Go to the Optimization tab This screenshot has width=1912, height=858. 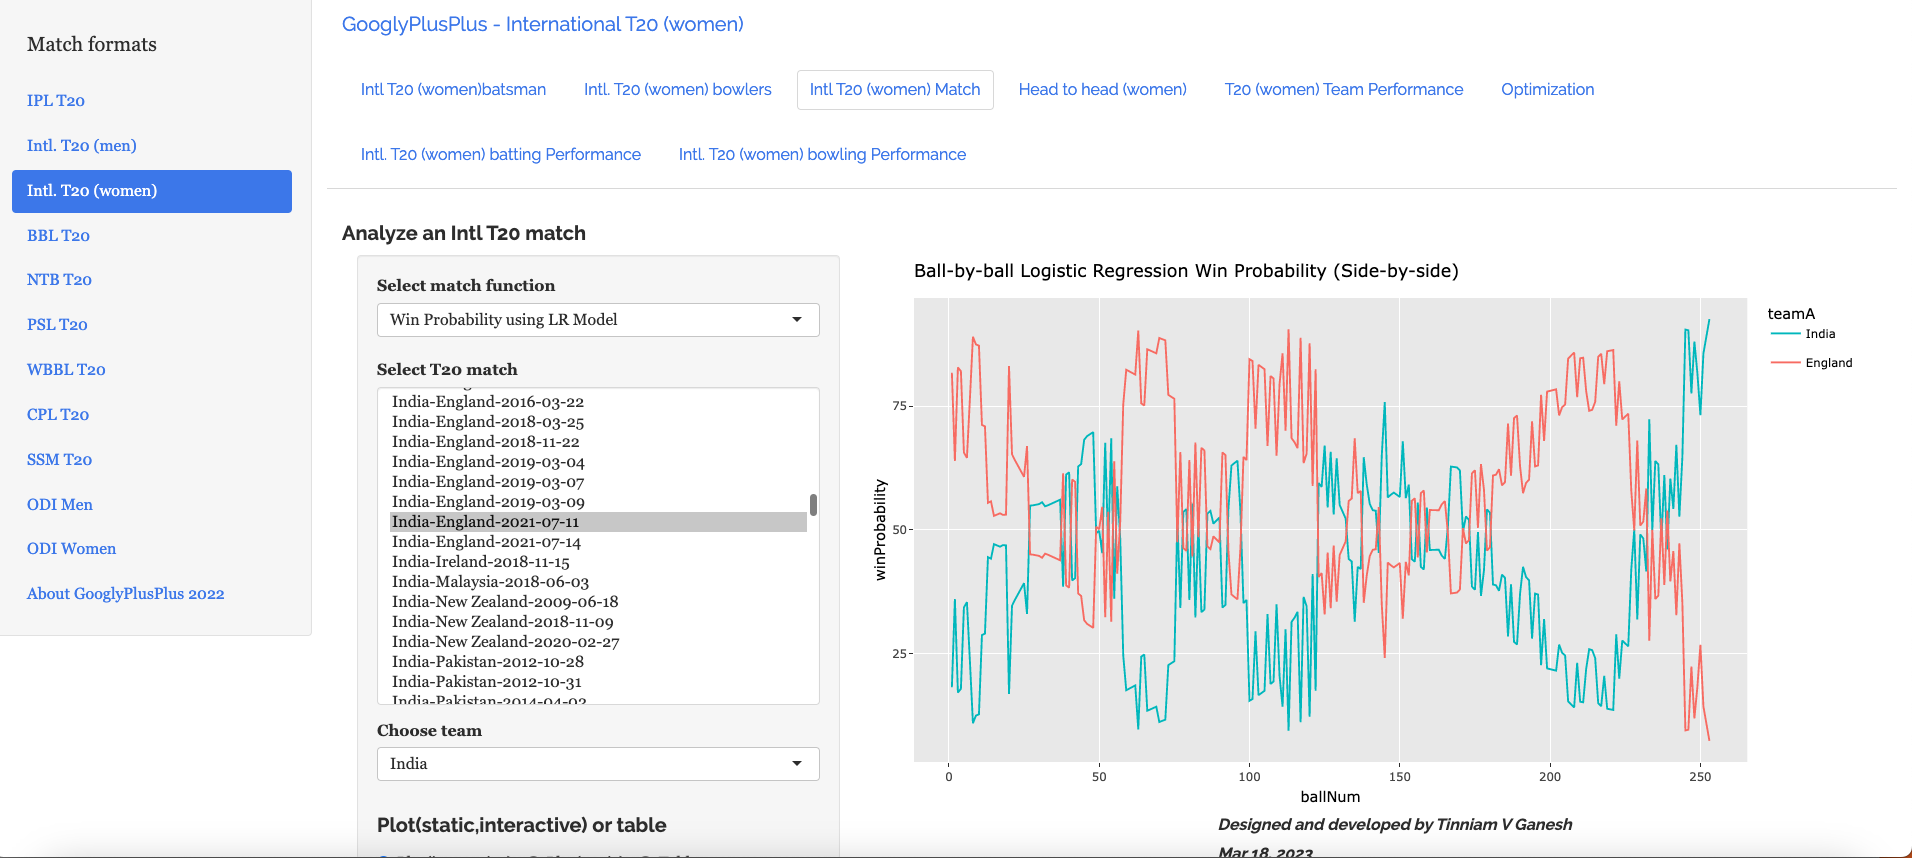[x=1547, y=90]
